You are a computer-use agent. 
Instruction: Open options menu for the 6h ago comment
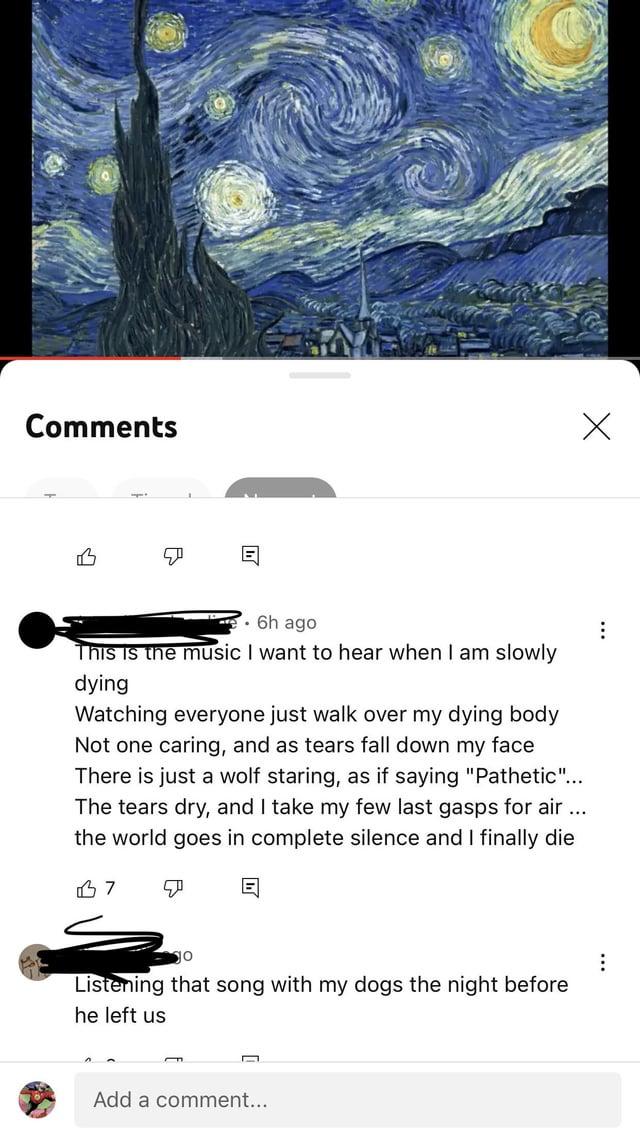[x=602, y=629]
